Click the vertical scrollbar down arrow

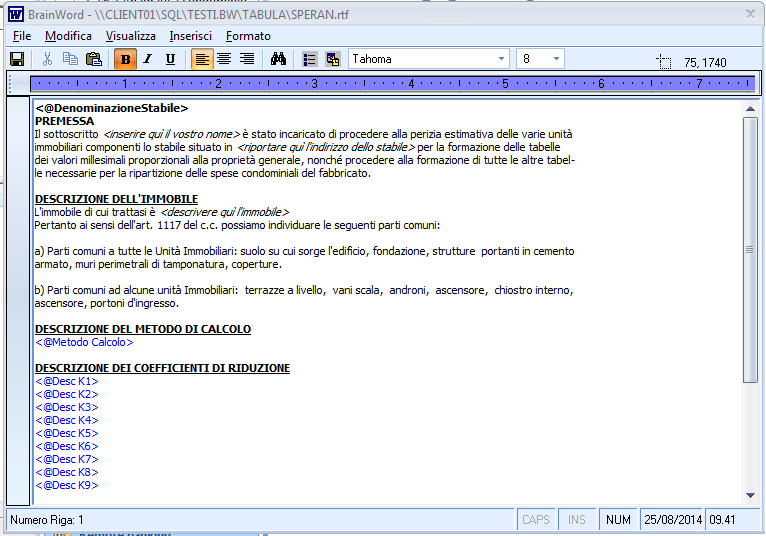point(750,495)
